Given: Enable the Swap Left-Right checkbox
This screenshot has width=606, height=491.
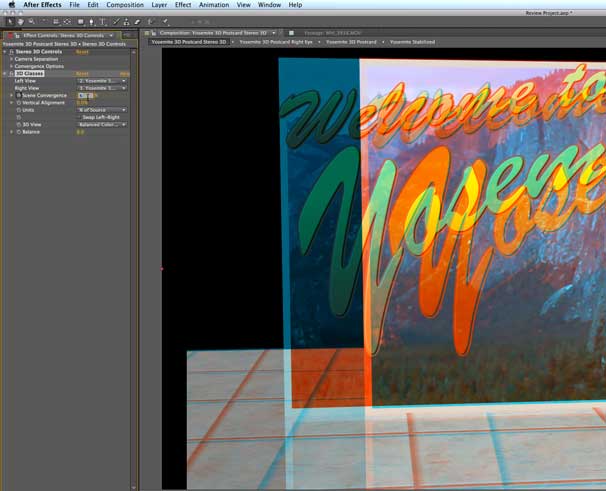Looking at the screenshot, I should pos(80,117).
